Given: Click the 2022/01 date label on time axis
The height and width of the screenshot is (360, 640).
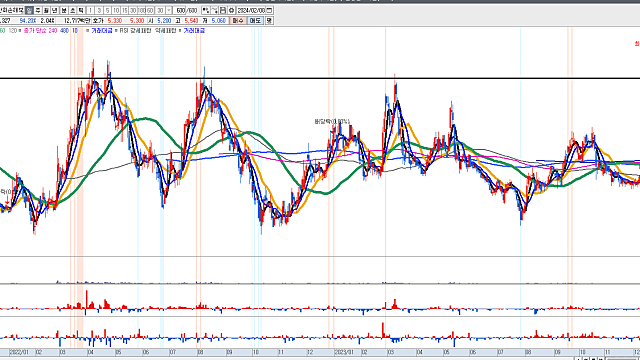Looking at the screenshot, I should 19,352.
